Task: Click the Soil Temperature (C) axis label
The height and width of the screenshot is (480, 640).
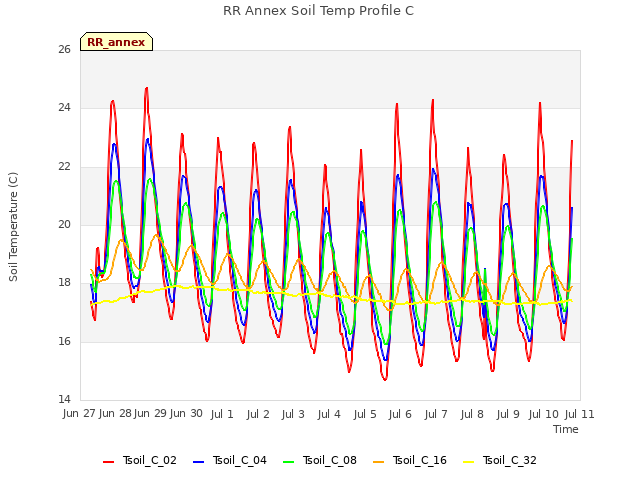Action: (13, 227)
